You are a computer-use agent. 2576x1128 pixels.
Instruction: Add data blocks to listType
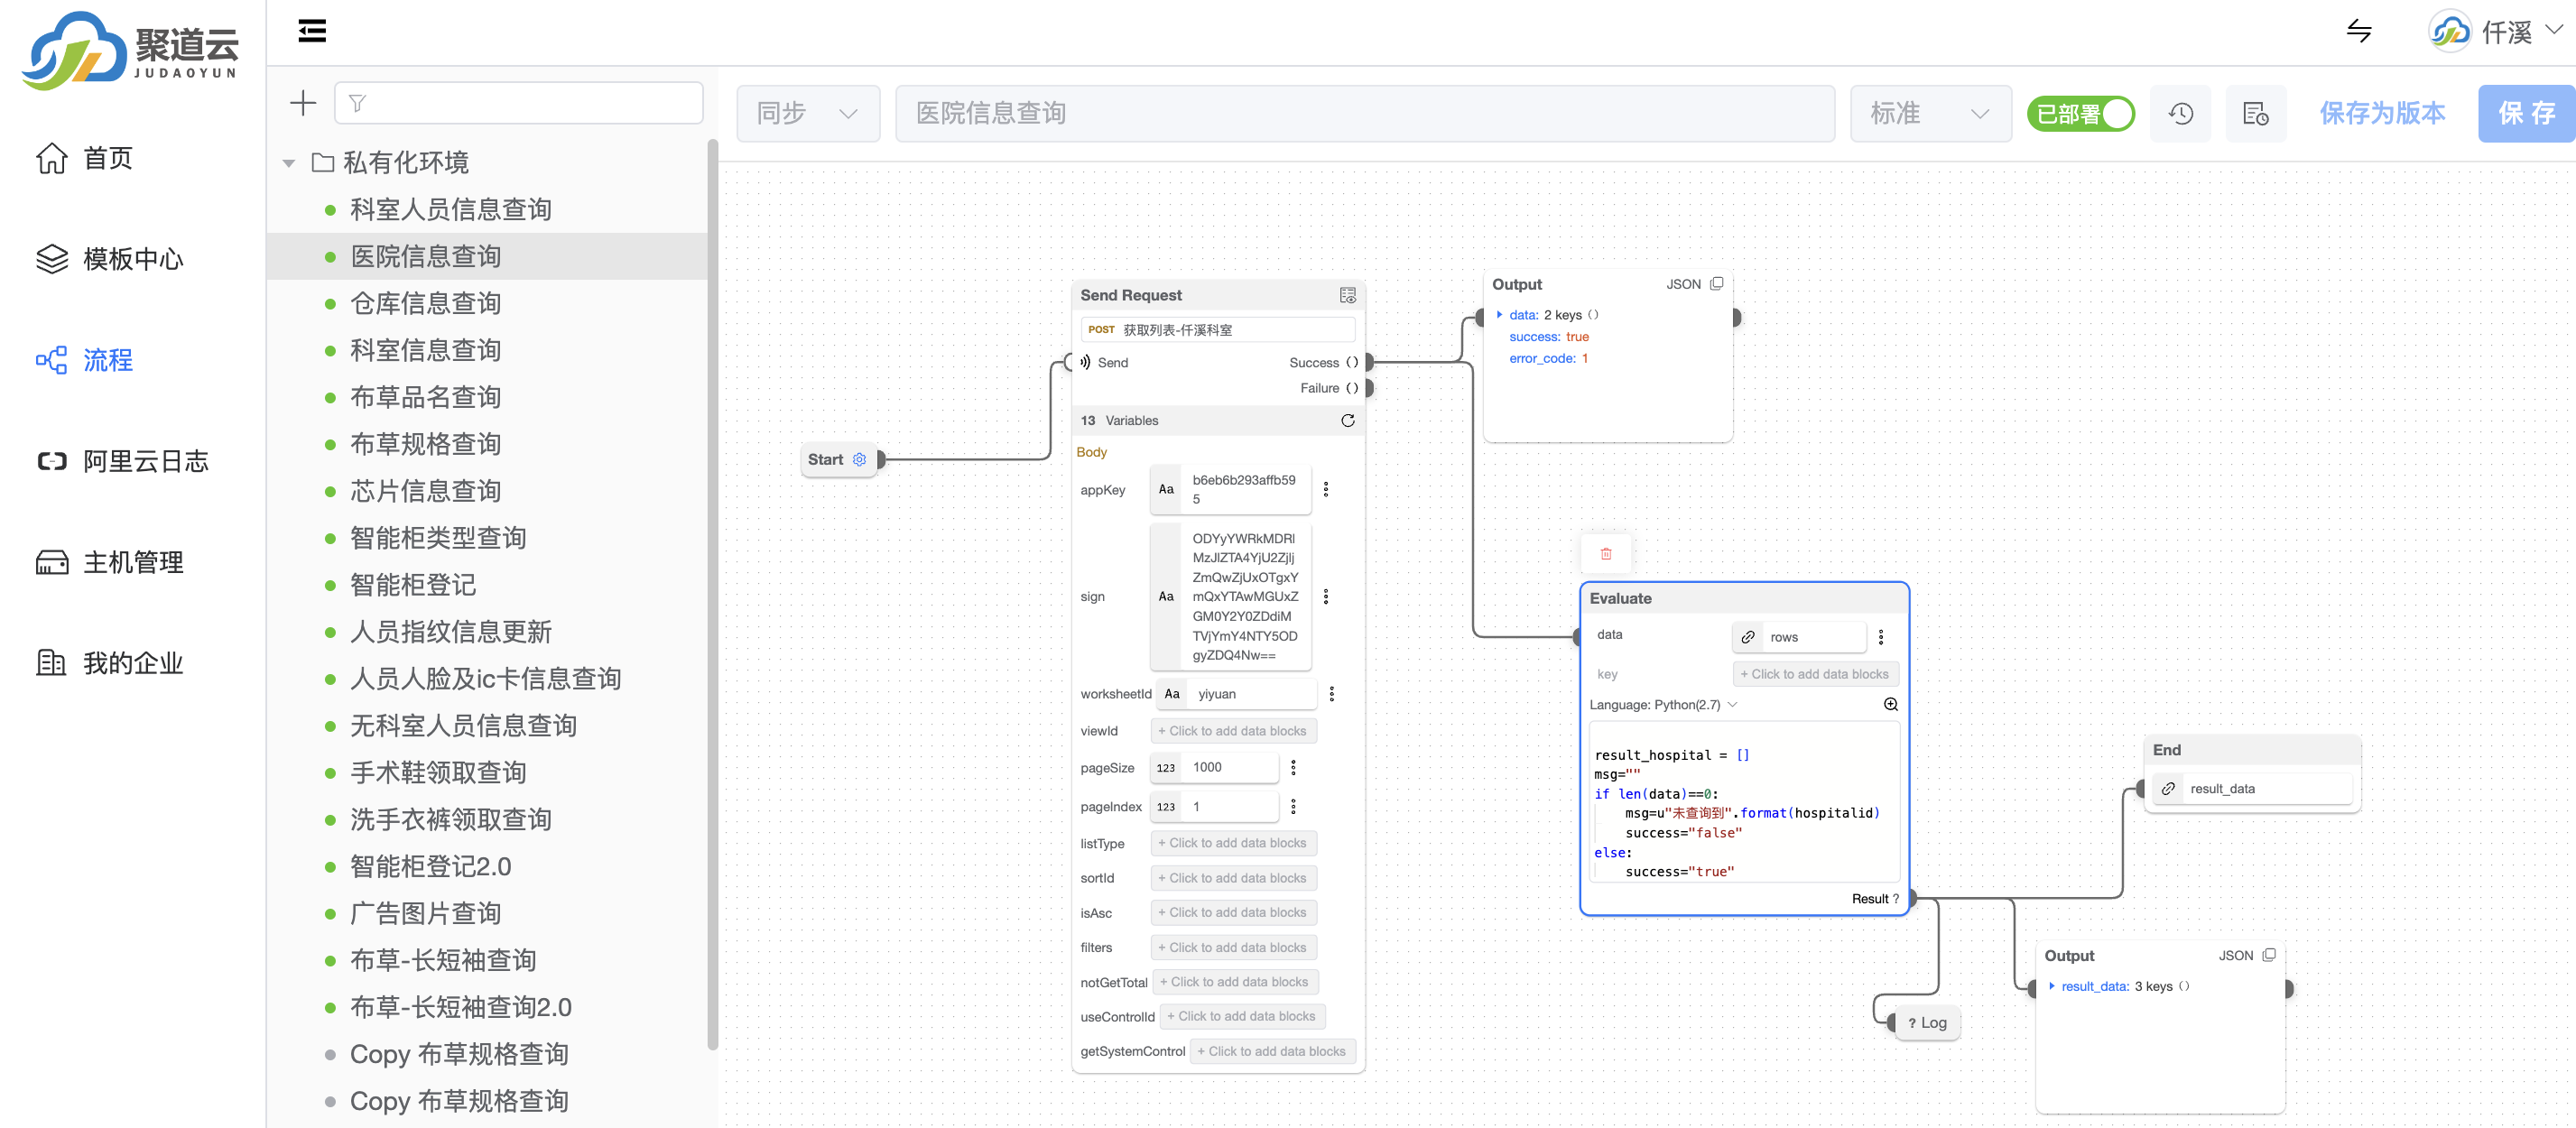click(1233, 843)
